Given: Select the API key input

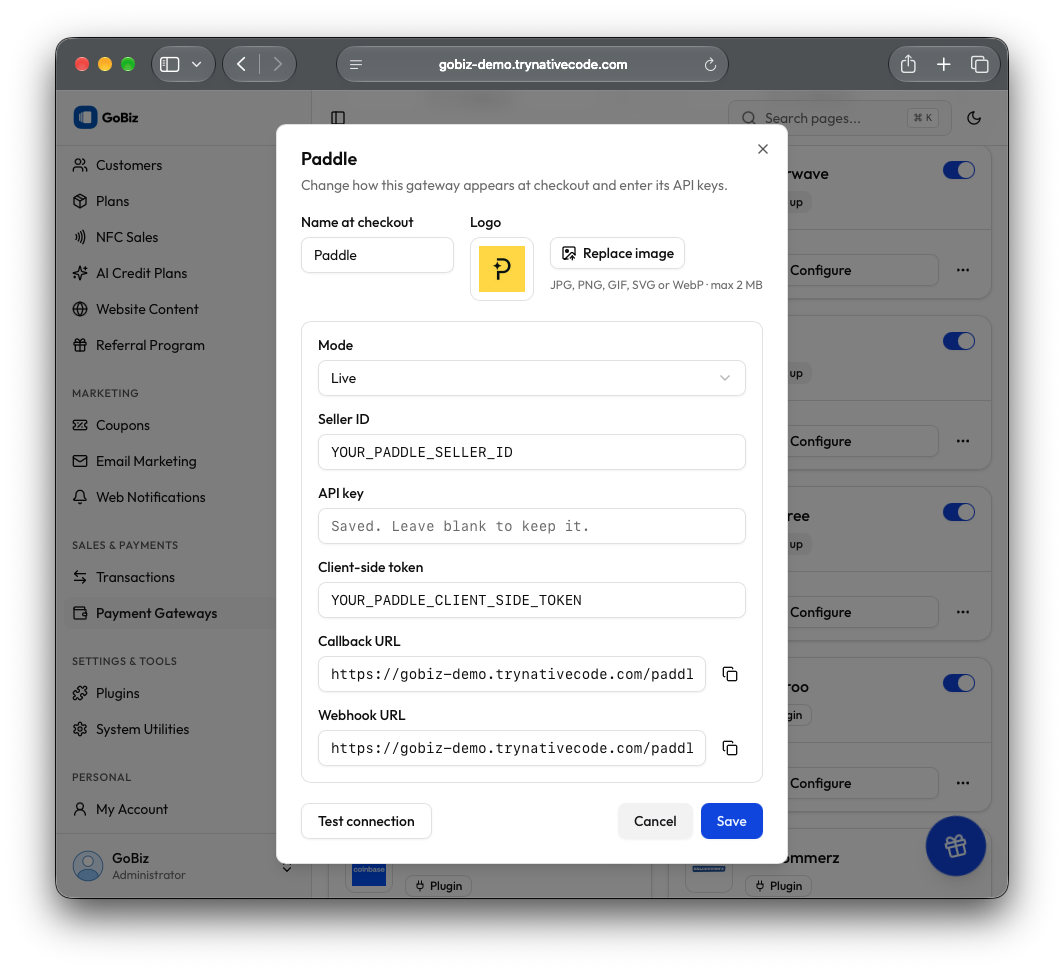Looking at the screenshot, I should (531, 526).
